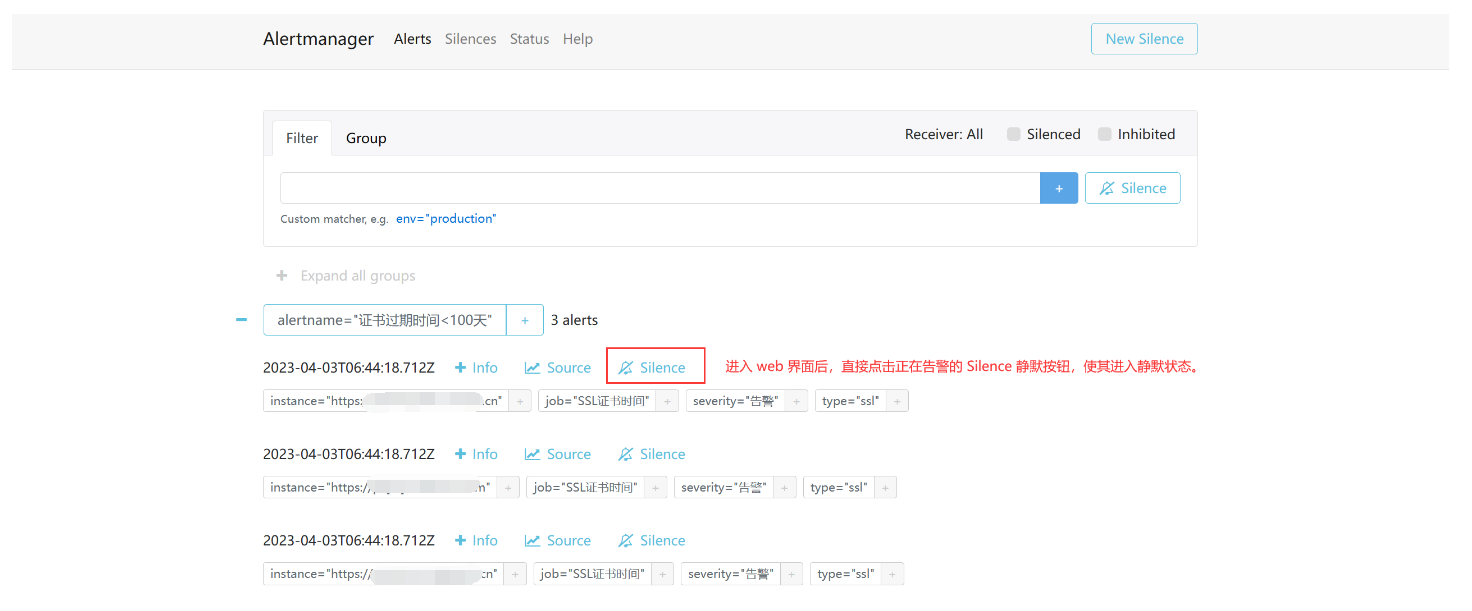This screenshot has height=611, width=1472.
Task: Focus the filter matcher input field
Action: click(x=660, y=188)
